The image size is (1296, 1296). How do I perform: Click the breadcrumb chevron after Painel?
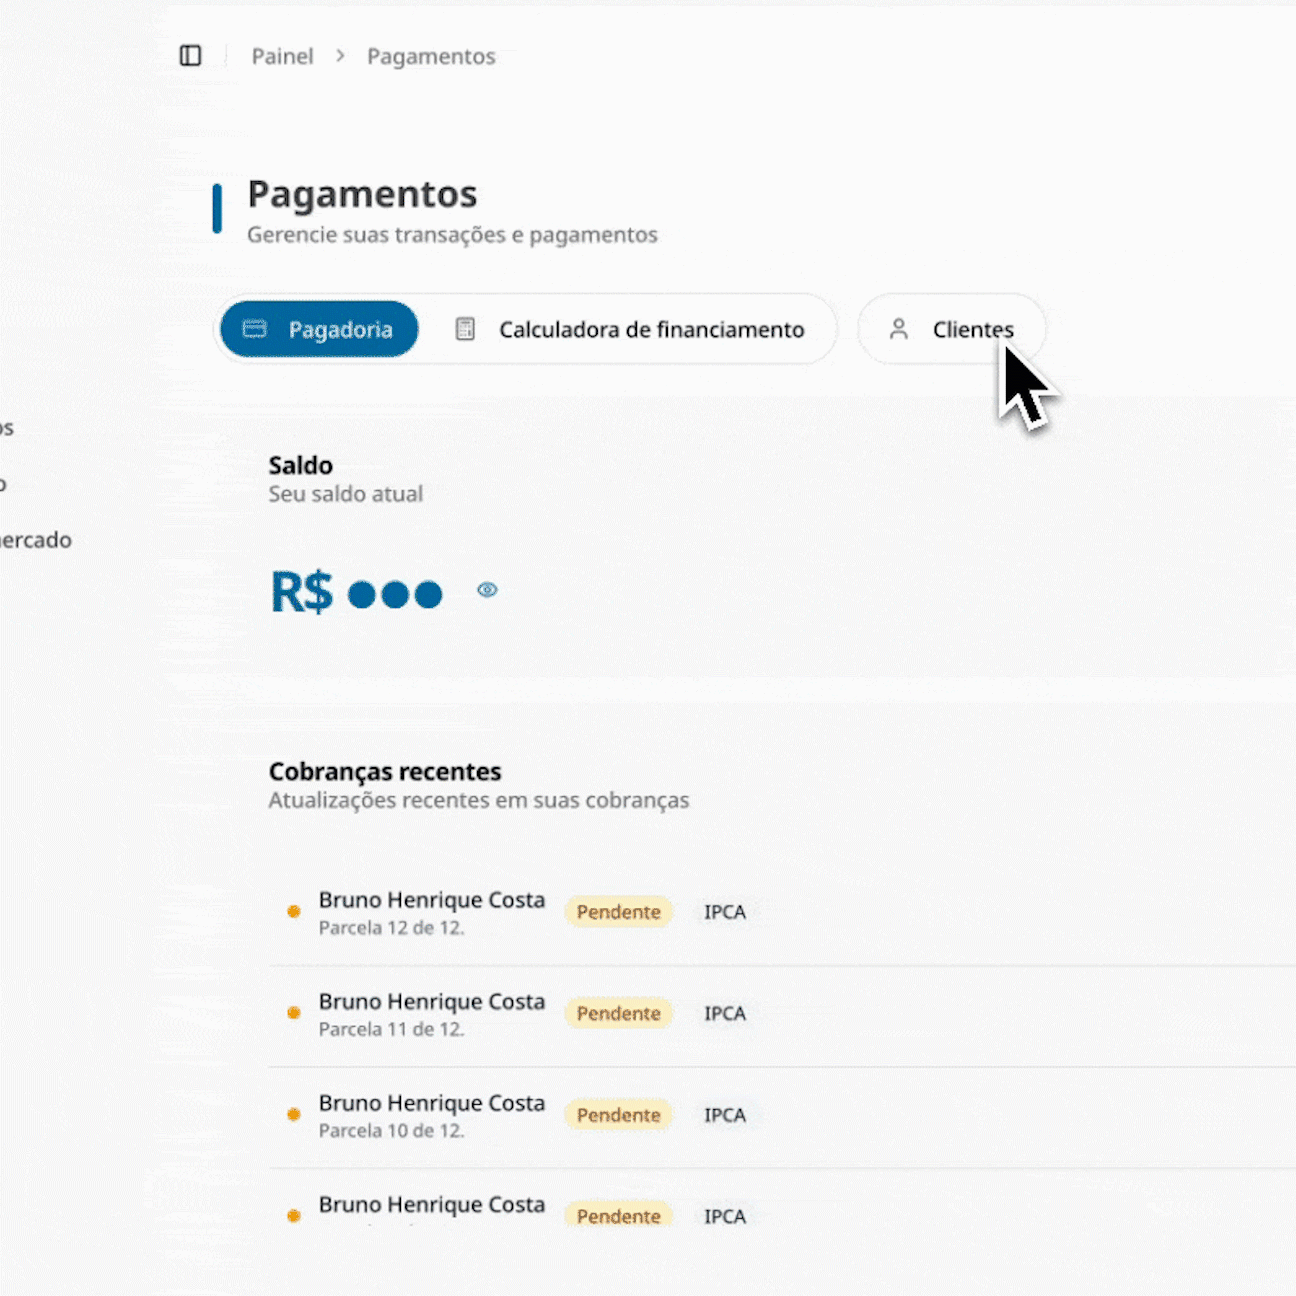pyautogui.click(x=340, y=56)
